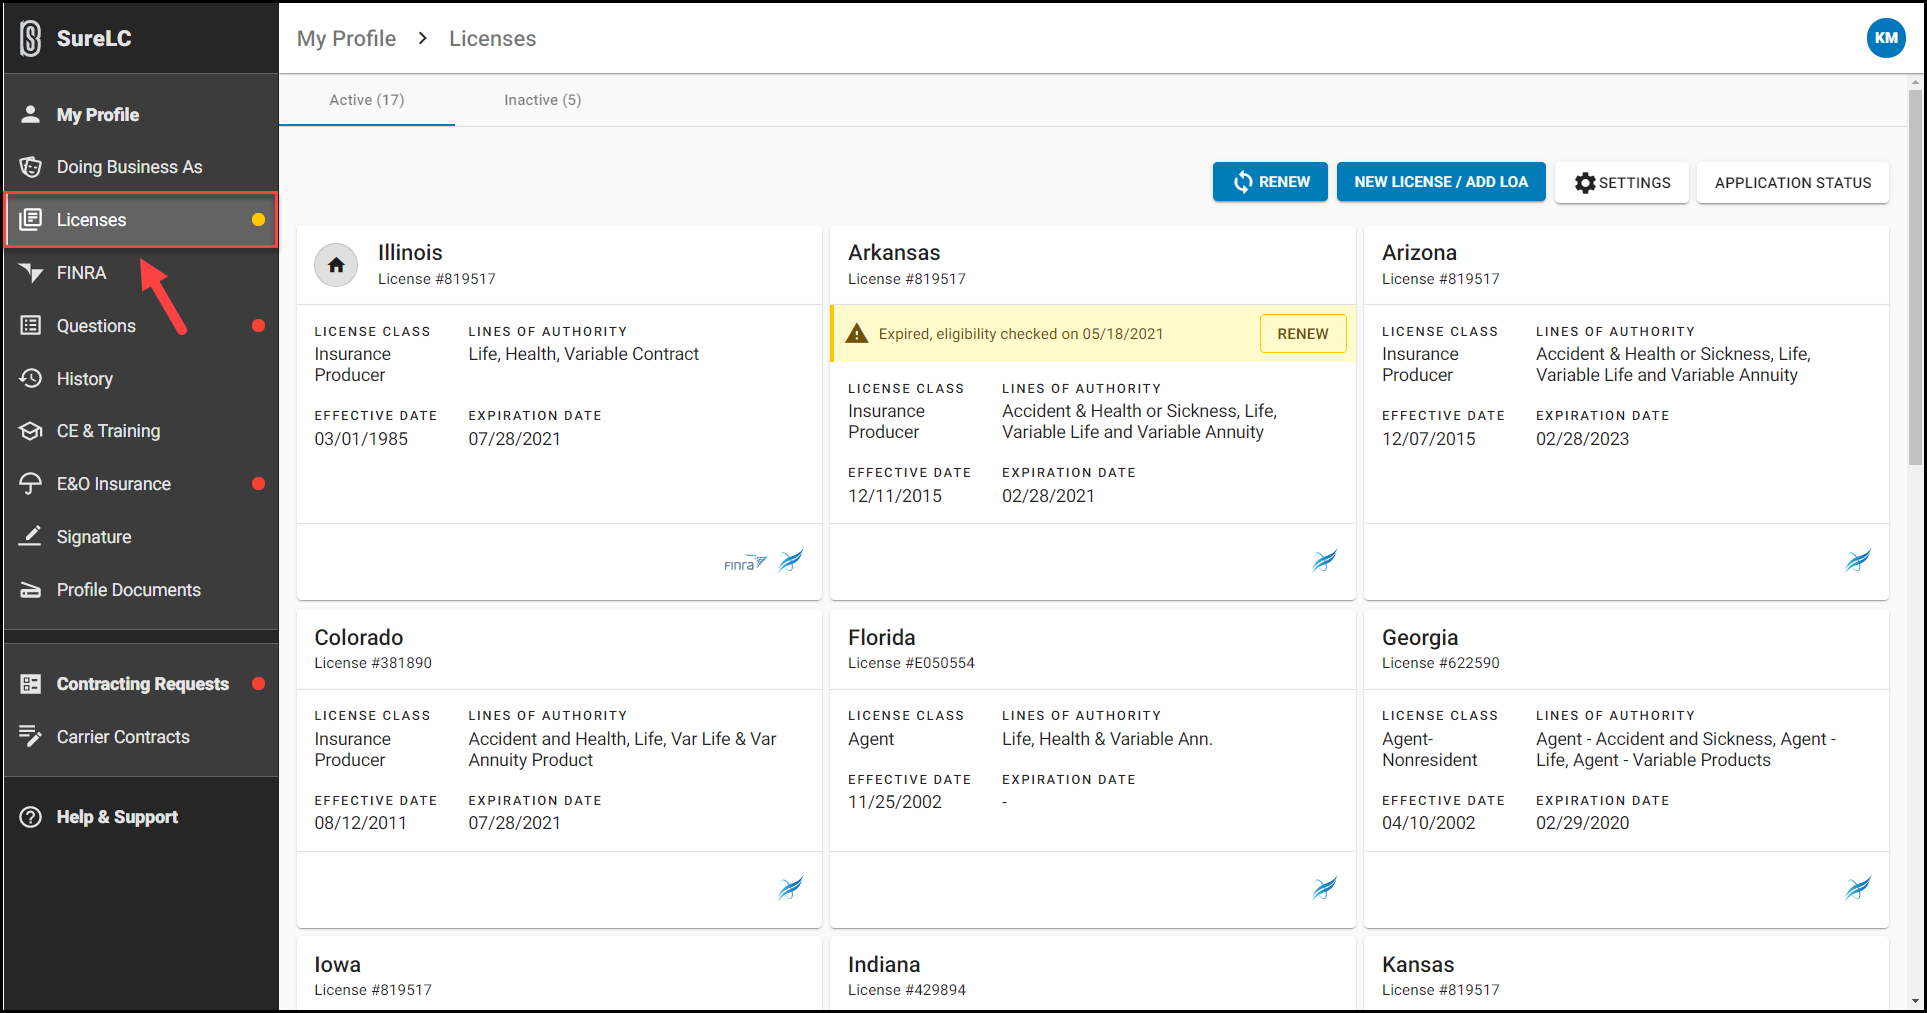Click the My Profile person icon
This screenshot has height=1013, width=1927.
(31, 114)
